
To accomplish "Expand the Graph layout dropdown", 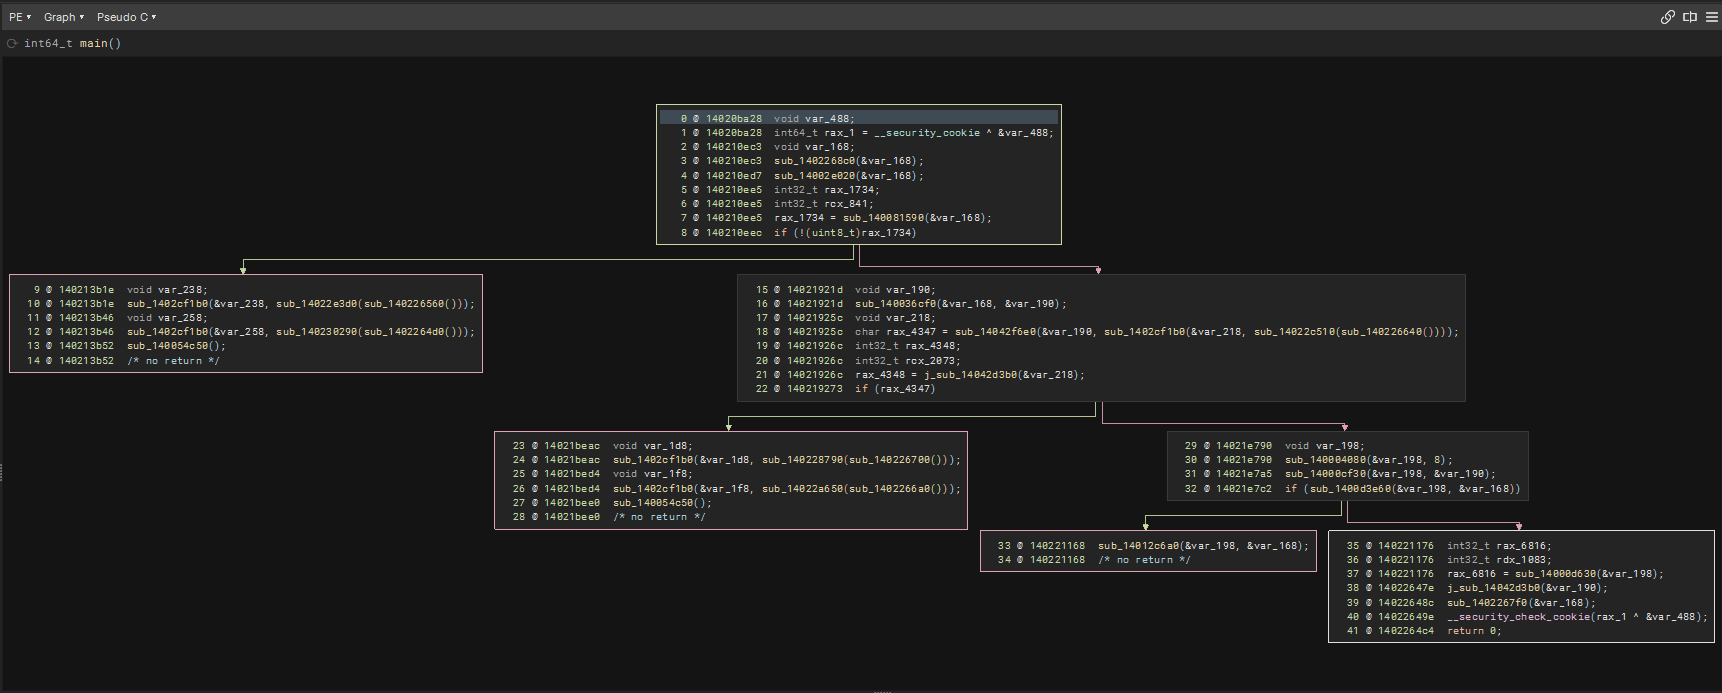I will (x=63, y=17).
